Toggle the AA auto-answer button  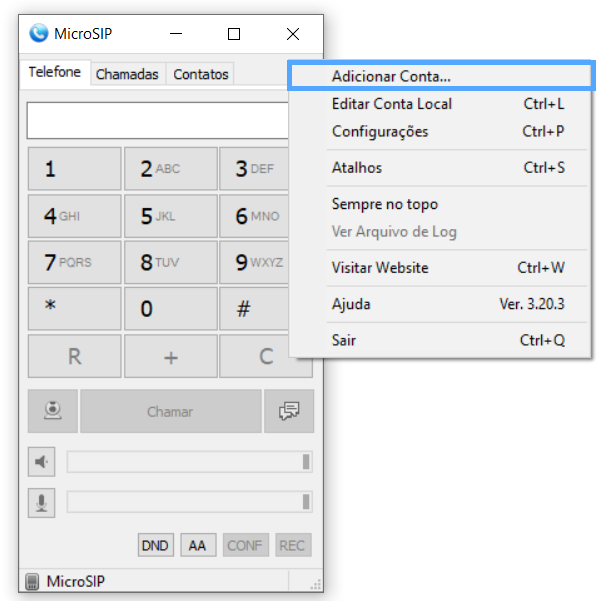point(197,545)
